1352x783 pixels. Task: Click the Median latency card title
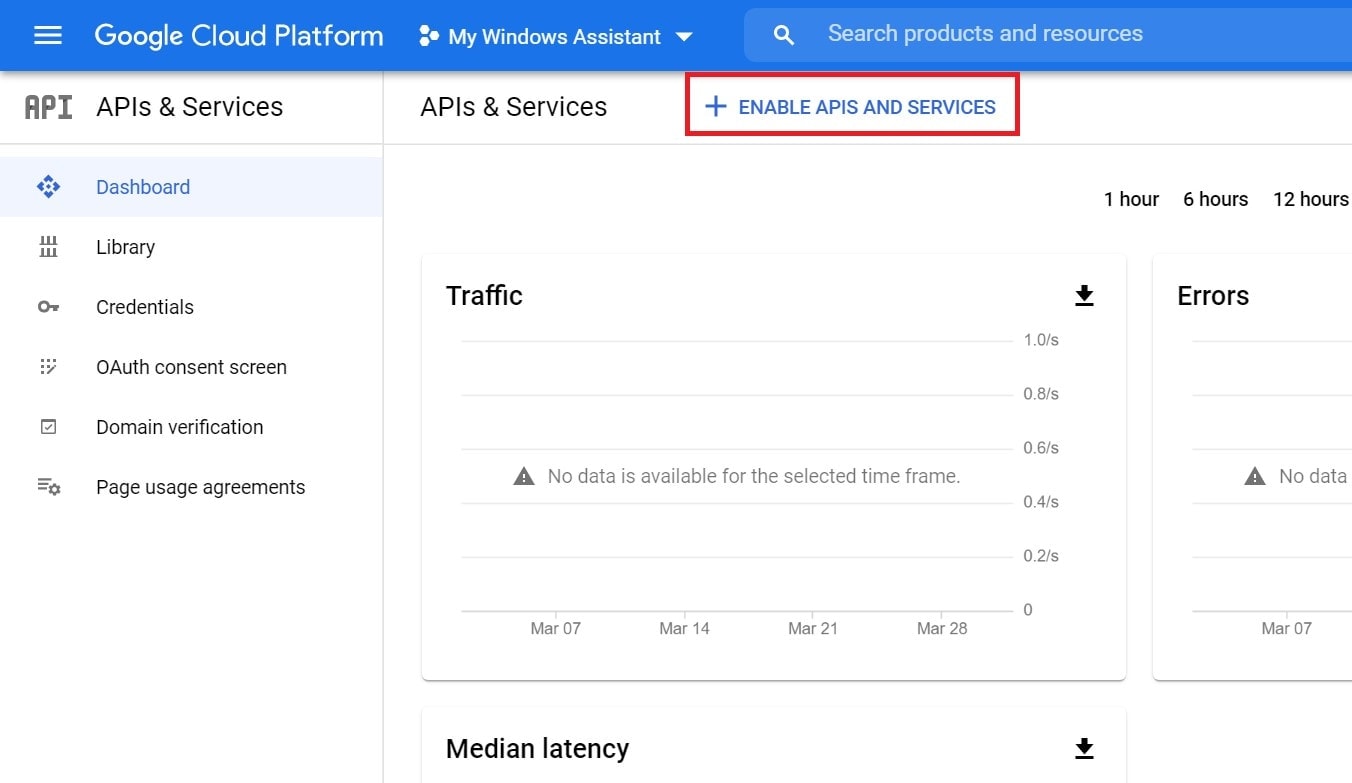pos(537,748)
